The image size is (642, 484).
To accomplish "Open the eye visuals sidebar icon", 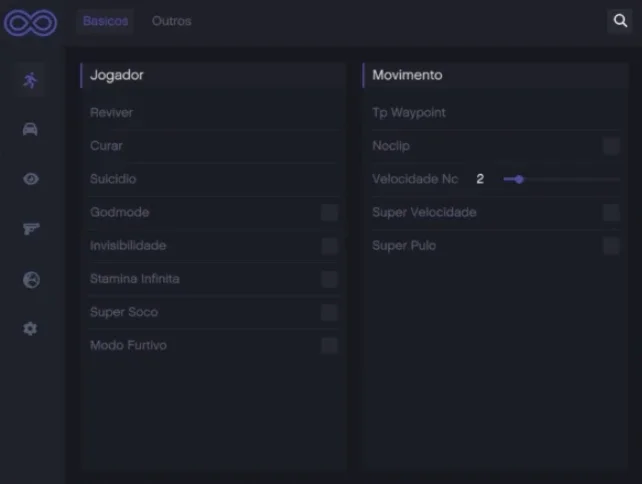I will point(31,179).
